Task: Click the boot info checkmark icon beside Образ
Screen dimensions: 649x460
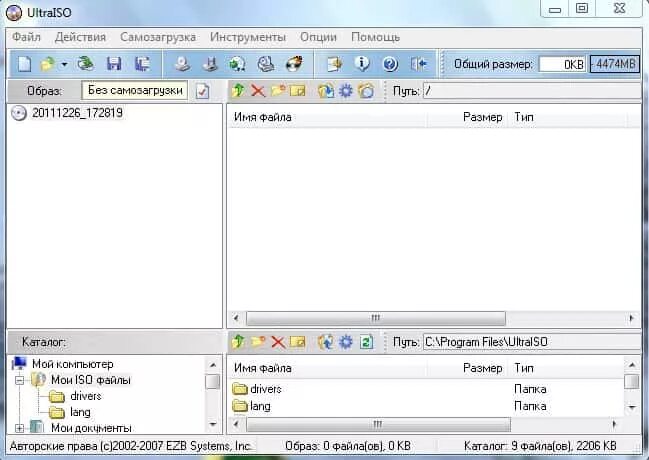Action: pyautogui.click(x=202, y=91)
